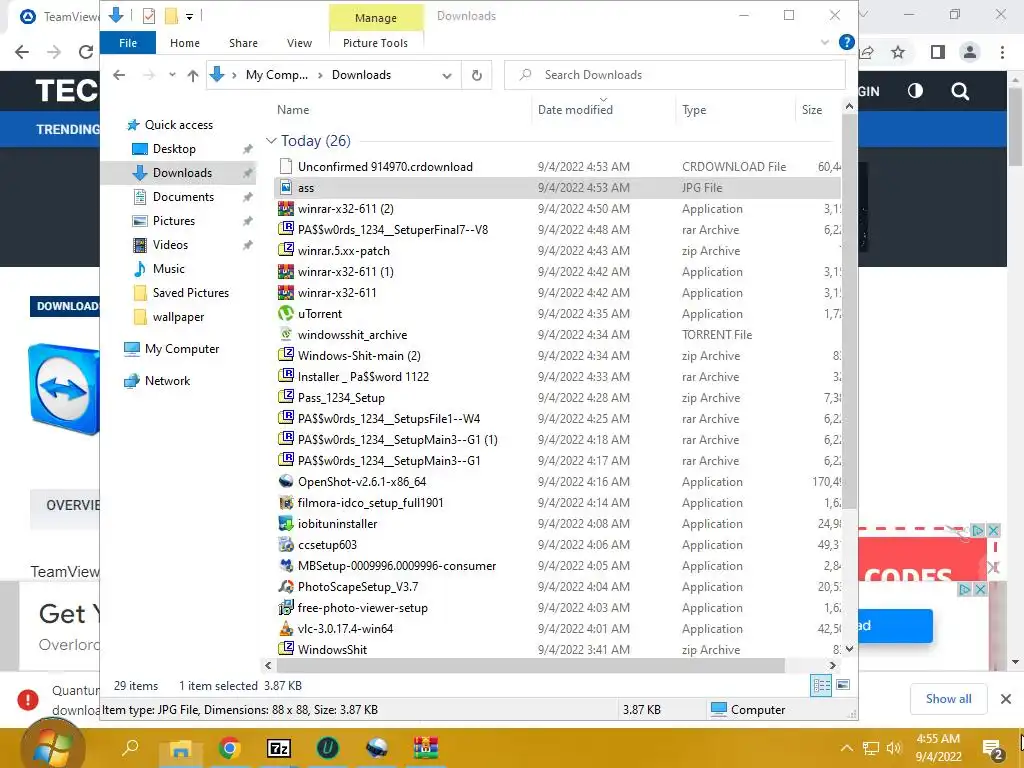Bookmark page with Chrome star icon
Image resolution: width=1024 pixels, height=768 pixels.
899,52
